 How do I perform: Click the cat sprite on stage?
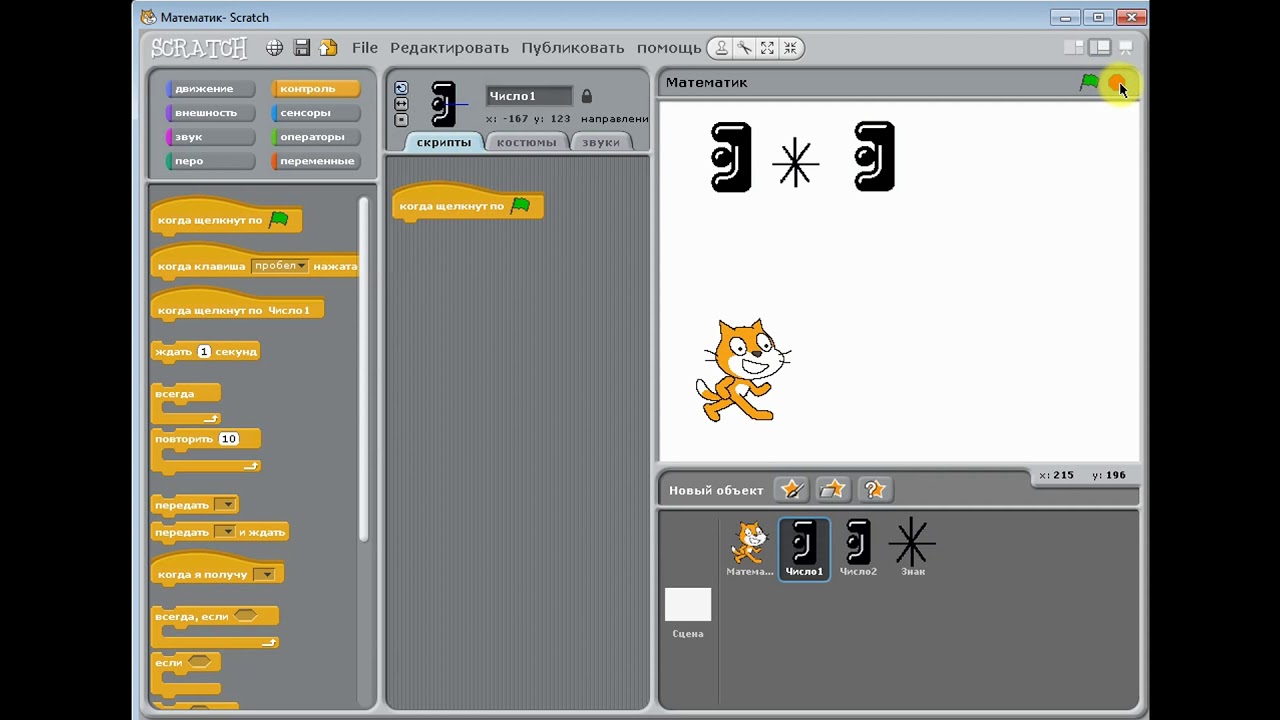pyautogui.click(x=743, y=370)
